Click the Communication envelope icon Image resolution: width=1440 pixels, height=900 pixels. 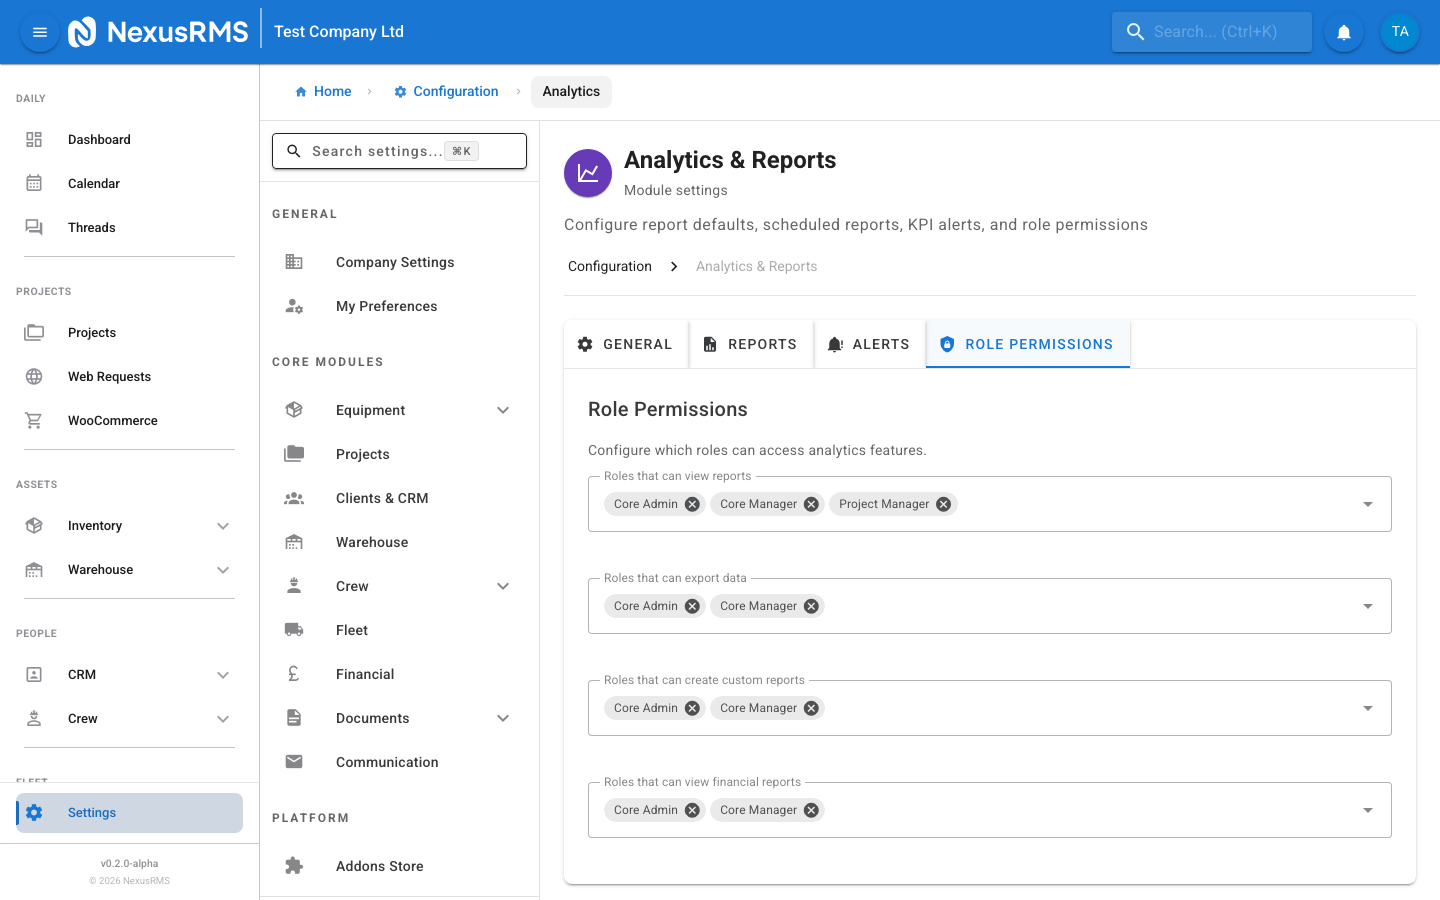tap(293, 761)
